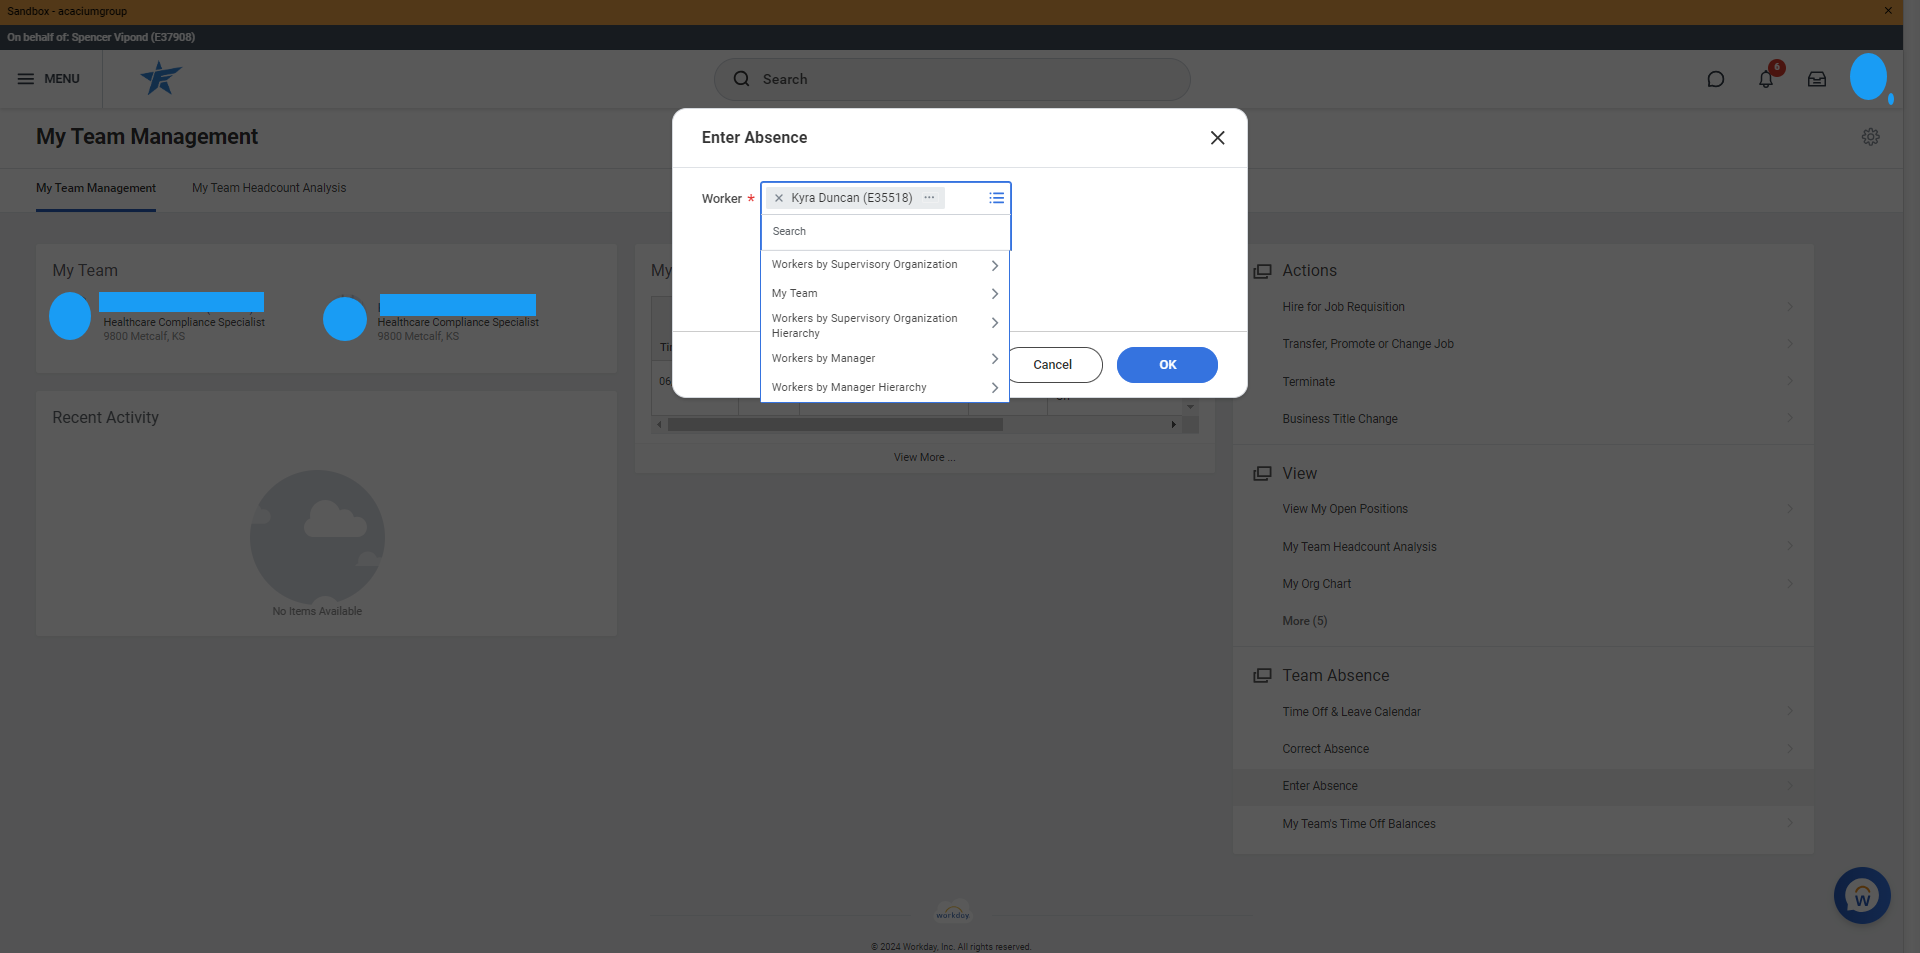Click chevron beside Hire for Job Requisition
The height and width of the screenshot is (953, 1920).
pyautogui.click(x=1789, y=307)
